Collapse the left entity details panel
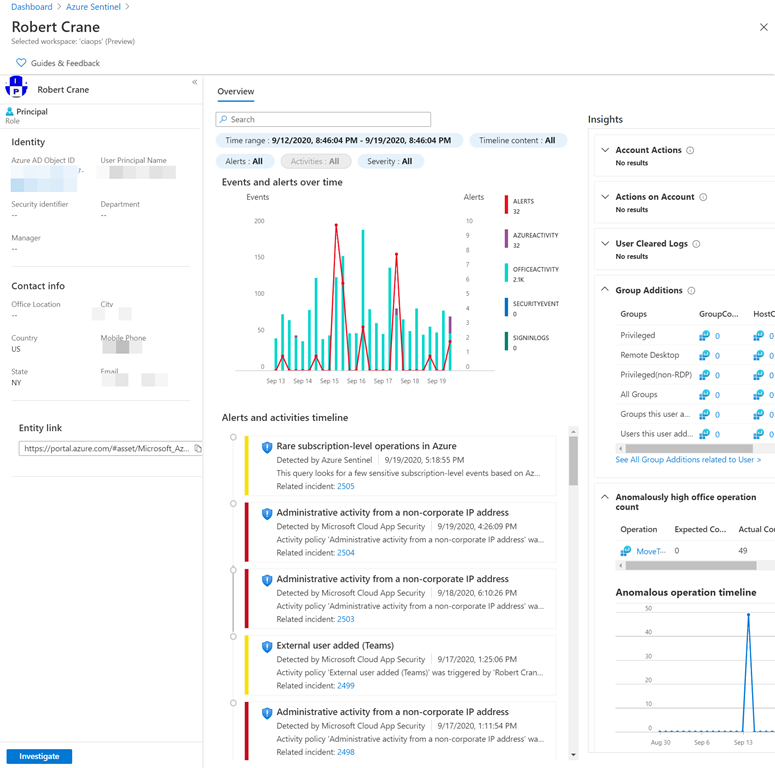Screen dimensions: 775x768 (x=194, y=83)
